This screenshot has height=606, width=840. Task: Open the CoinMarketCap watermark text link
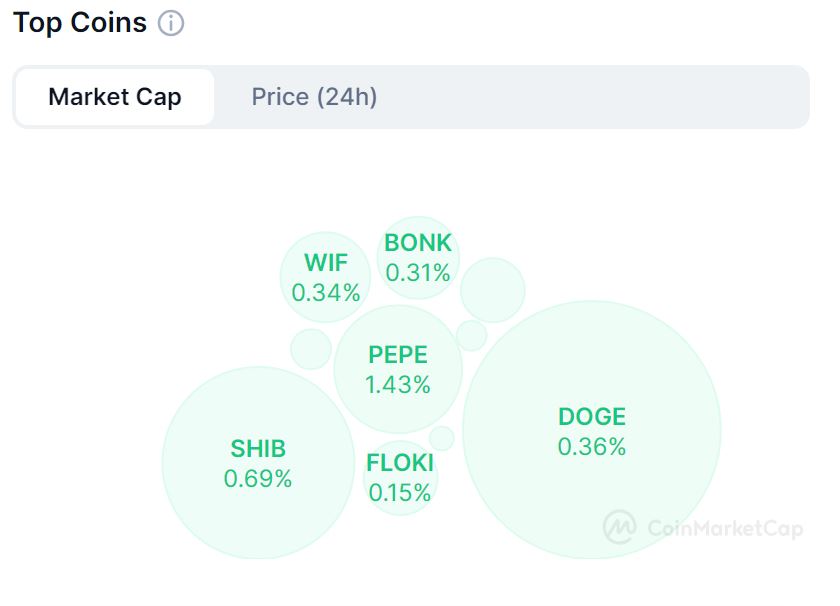click(x=725, y=528)
